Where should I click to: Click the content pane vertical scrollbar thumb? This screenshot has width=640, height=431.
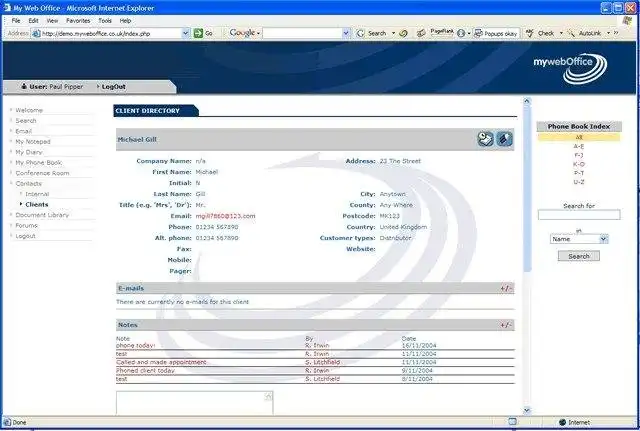(x=527, y=188)
